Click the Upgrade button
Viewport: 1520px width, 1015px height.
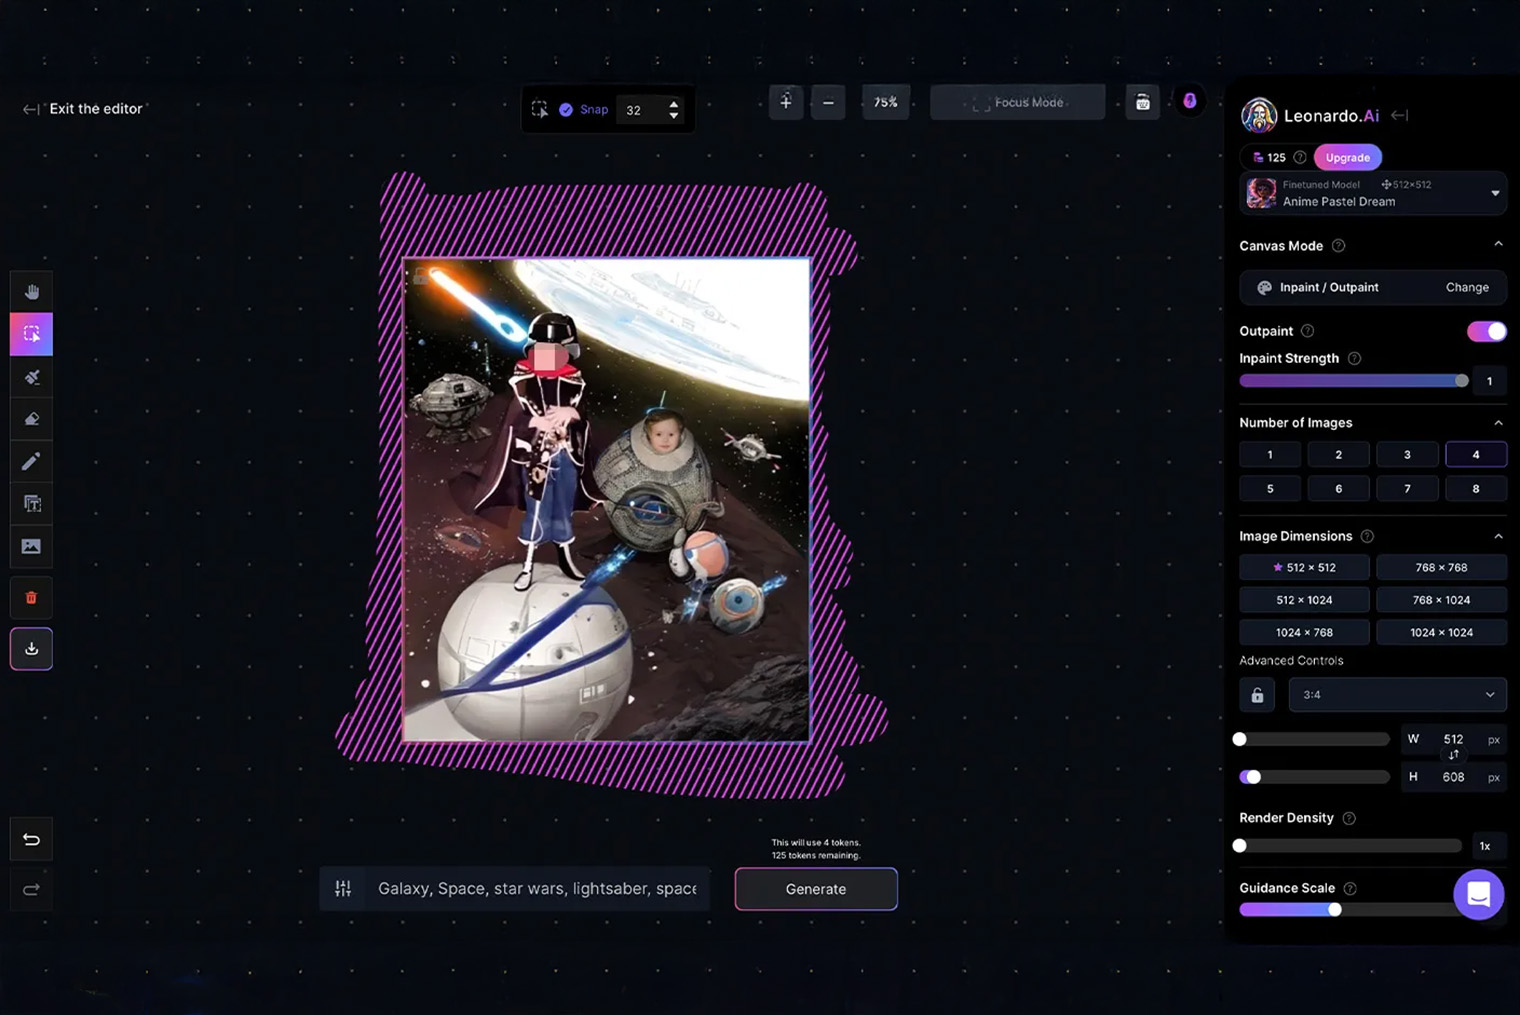coord(1347,157)
